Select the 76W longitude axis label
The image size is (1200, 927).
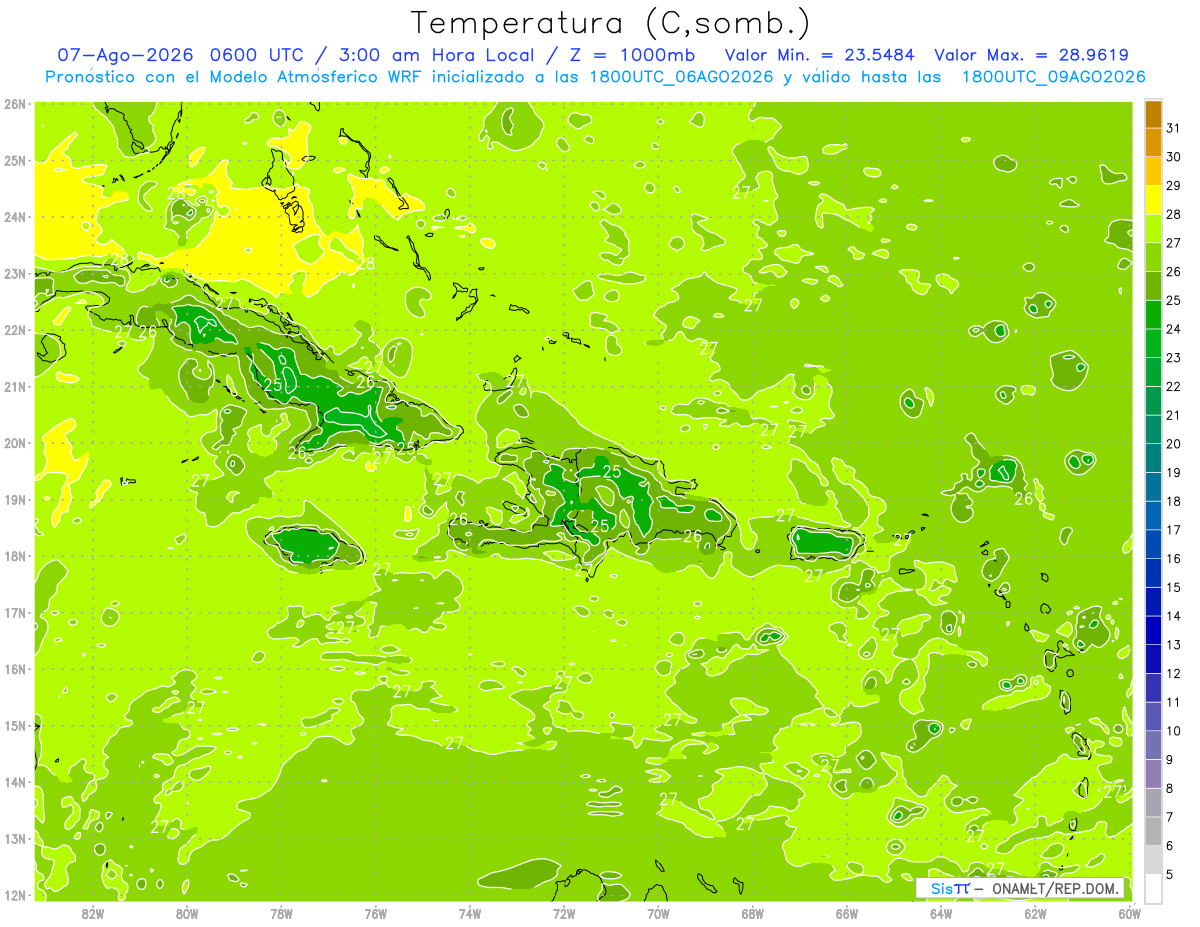[375, 913]
